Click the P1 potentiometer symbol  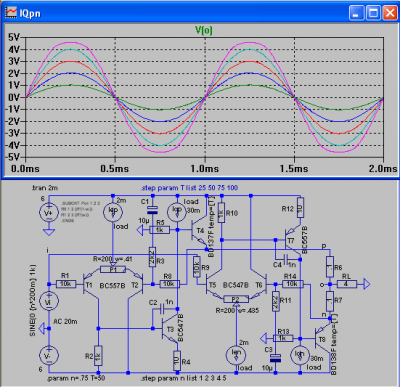[113, 270]
